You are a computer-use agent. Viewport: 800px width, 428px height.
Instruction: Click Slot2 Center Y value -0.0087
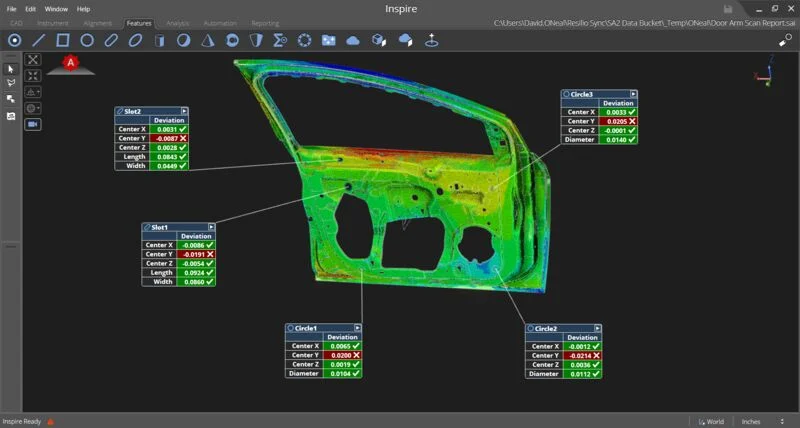point(168,138)
